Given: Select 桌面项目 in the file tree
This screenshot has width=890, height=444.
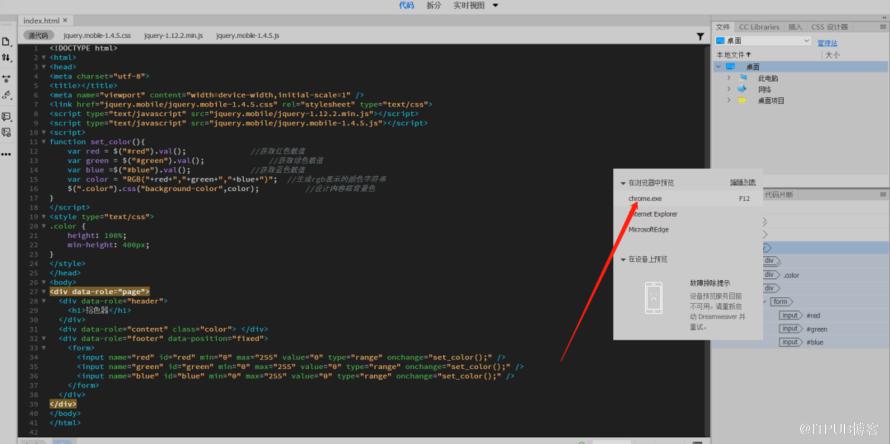Looking at the screenshot, I should [771, 100].
